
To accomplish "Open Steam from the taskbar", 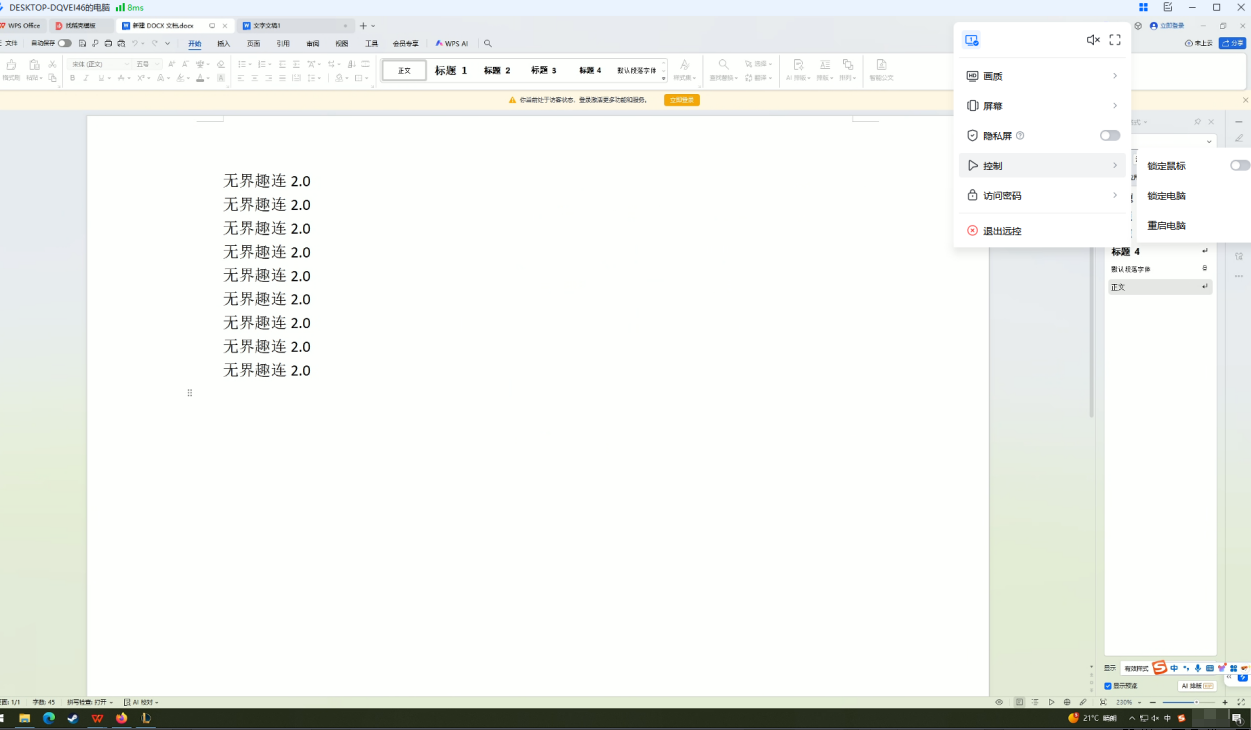I will [x=73, y=718].
